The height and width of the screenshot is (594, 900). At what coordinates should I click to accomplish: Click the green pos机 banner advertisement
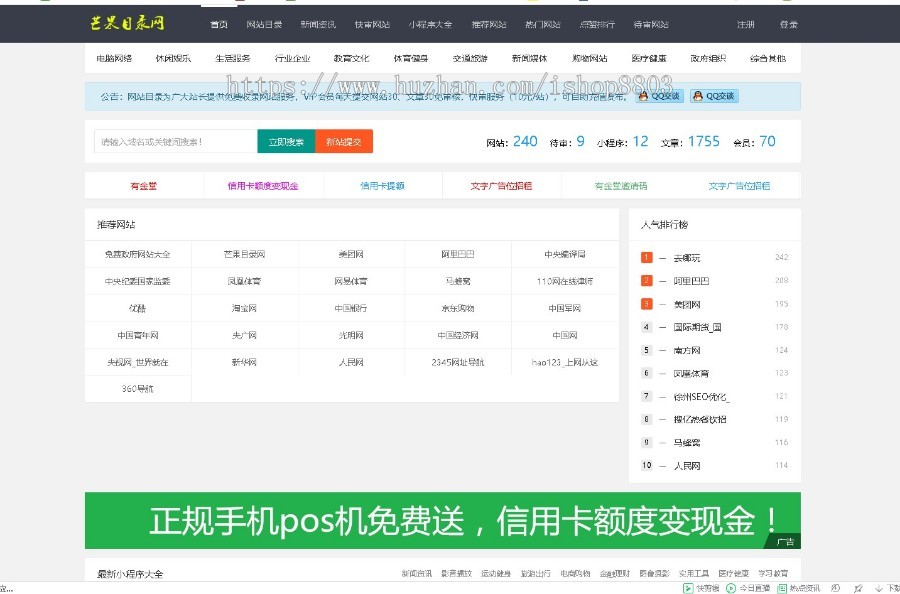tap(450, 520)
